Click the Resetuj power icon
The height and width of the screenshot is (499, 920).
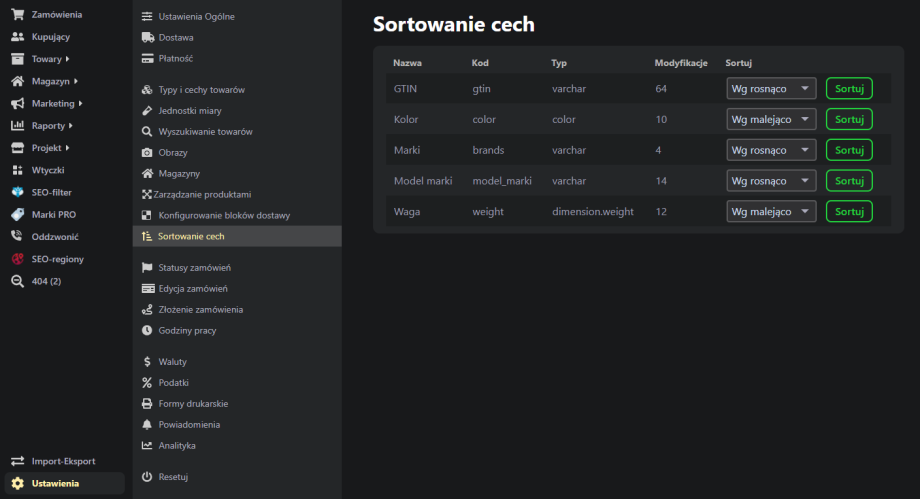(147, 477)
